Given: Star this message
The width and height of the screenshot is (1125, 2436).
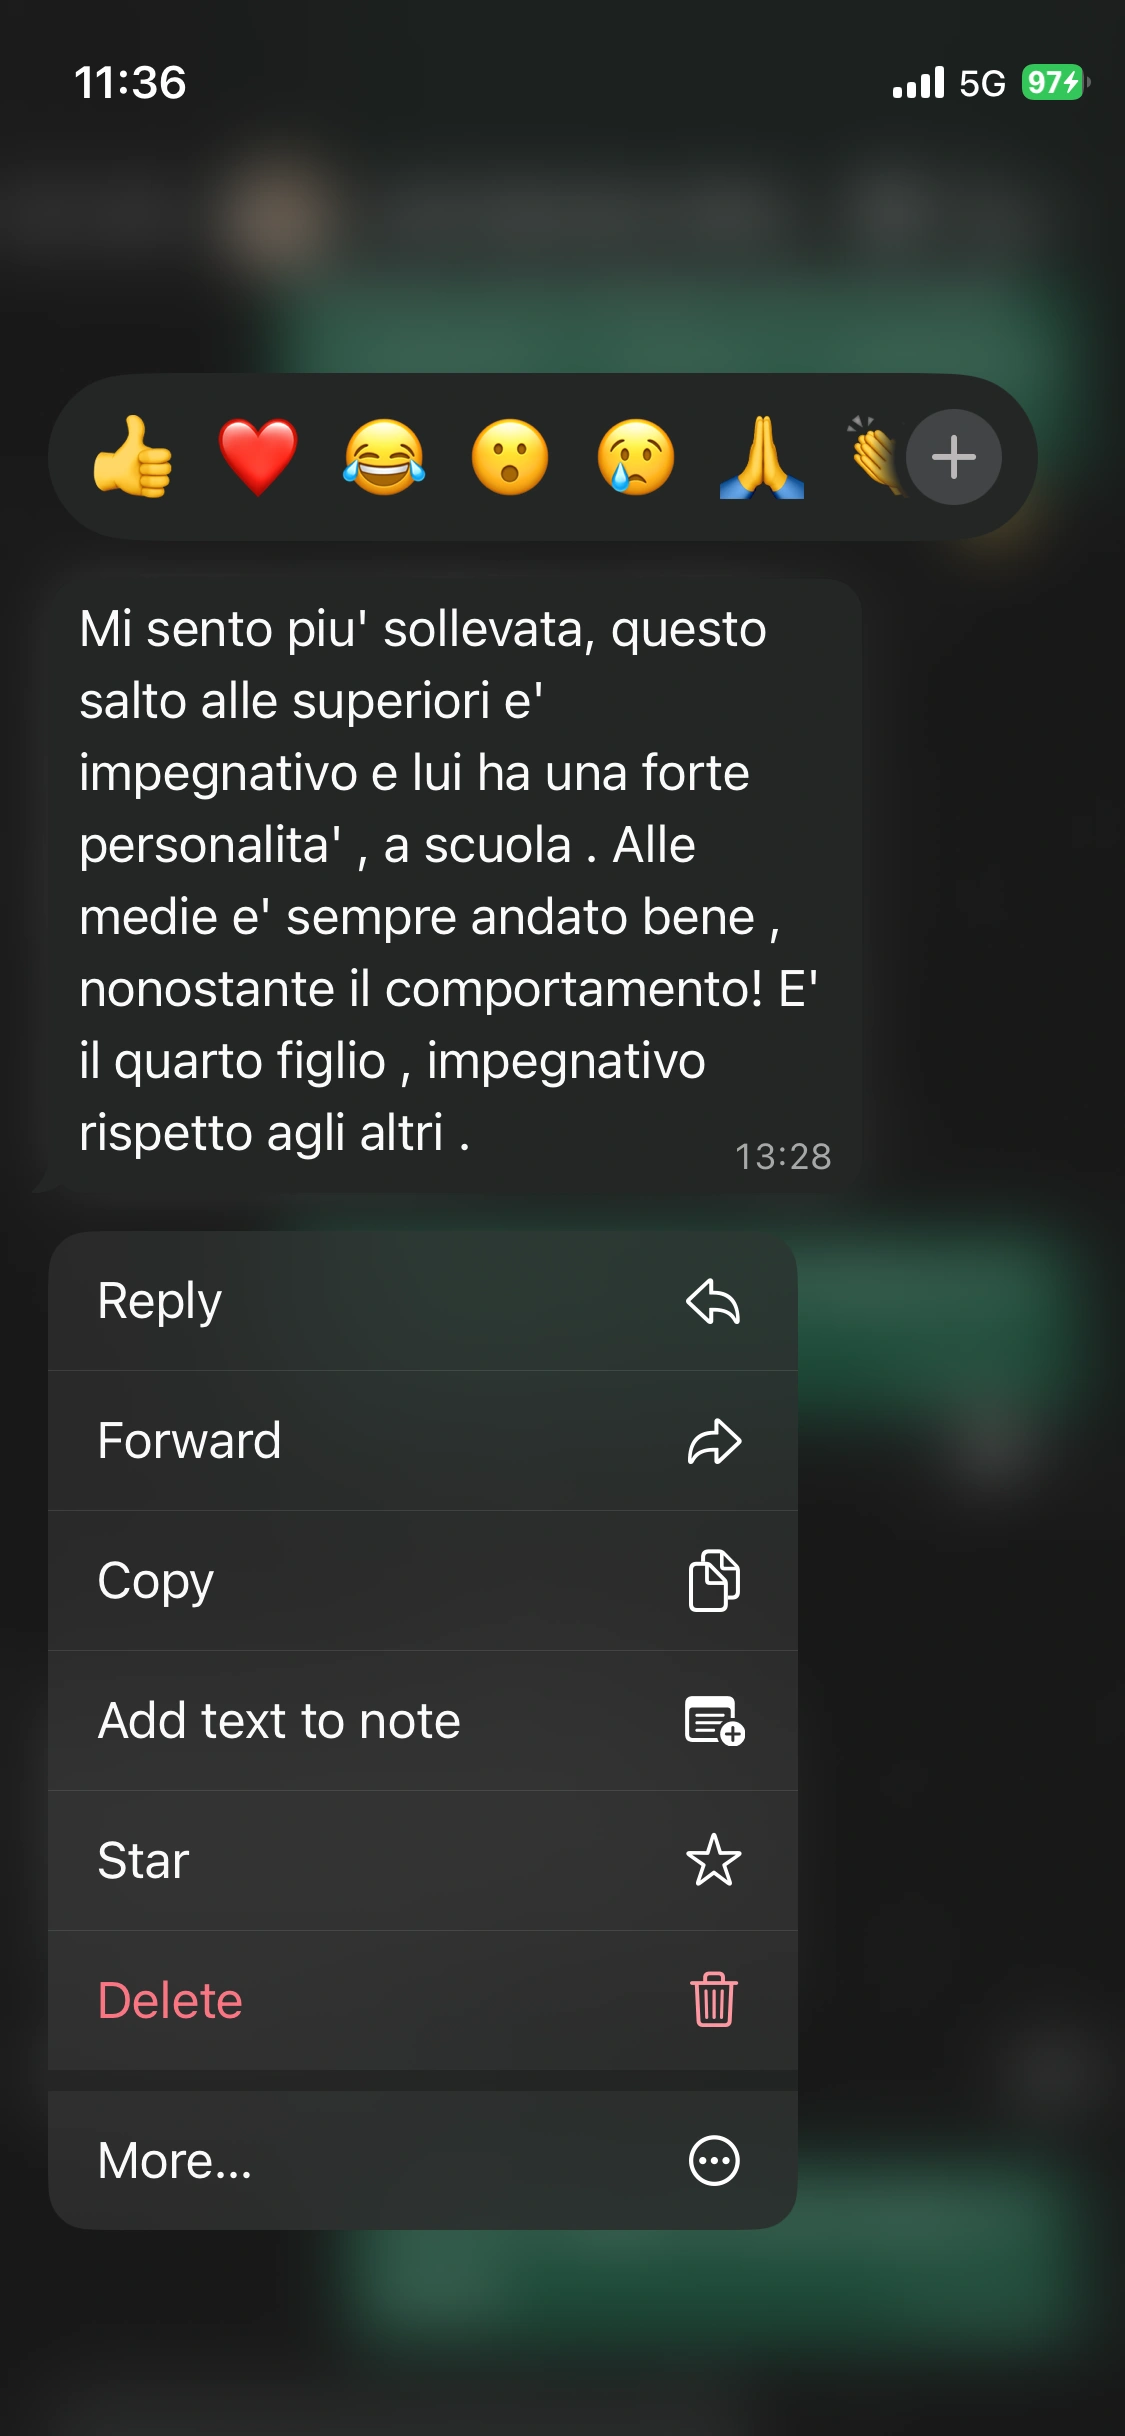Looking at the screenshot, I should tap(423, 1861).
